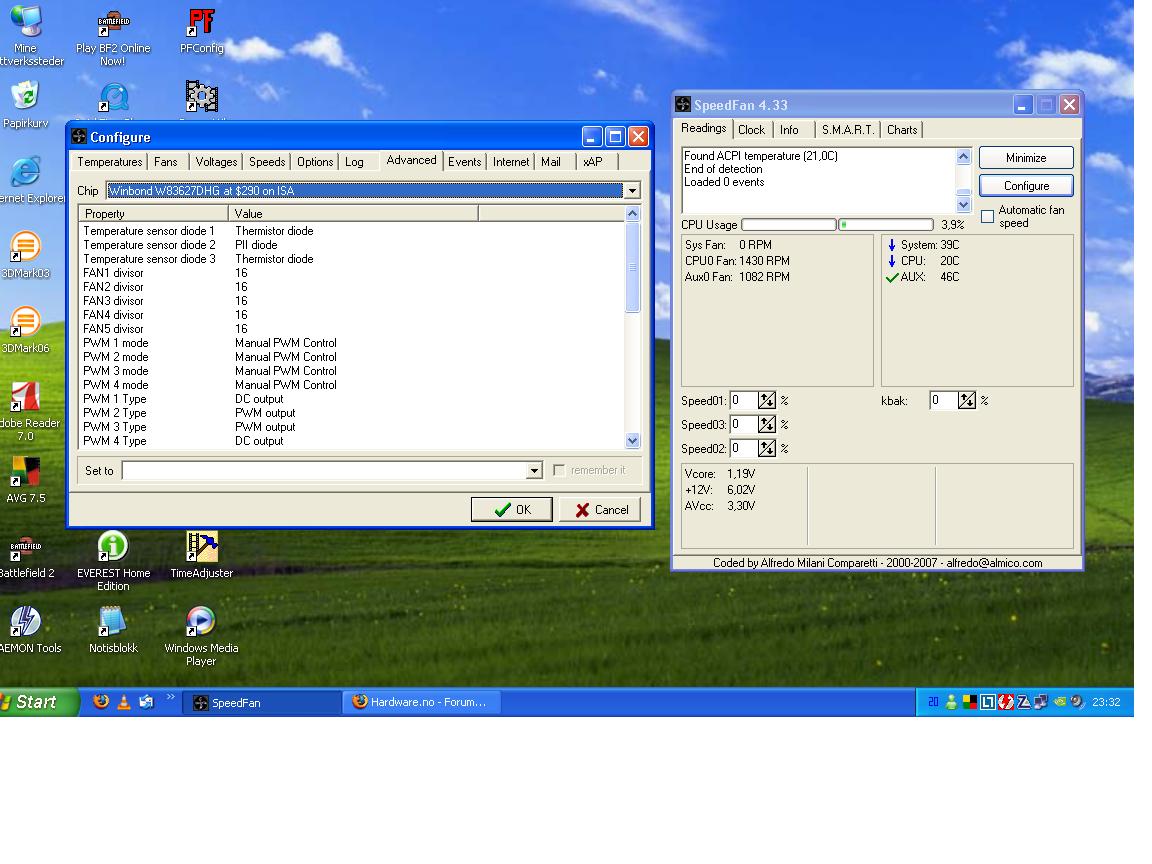Switch to the Voltages tab
1152x864 pixels.
point(216,162)
